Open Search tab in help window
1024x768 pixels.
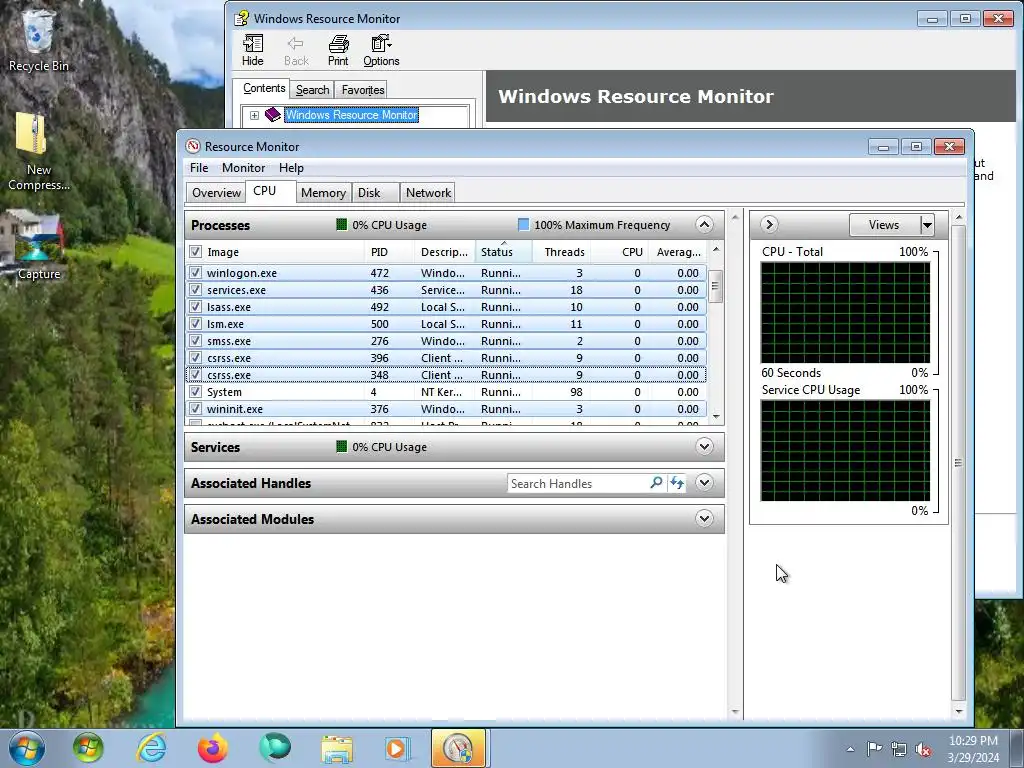coord(312,89)
